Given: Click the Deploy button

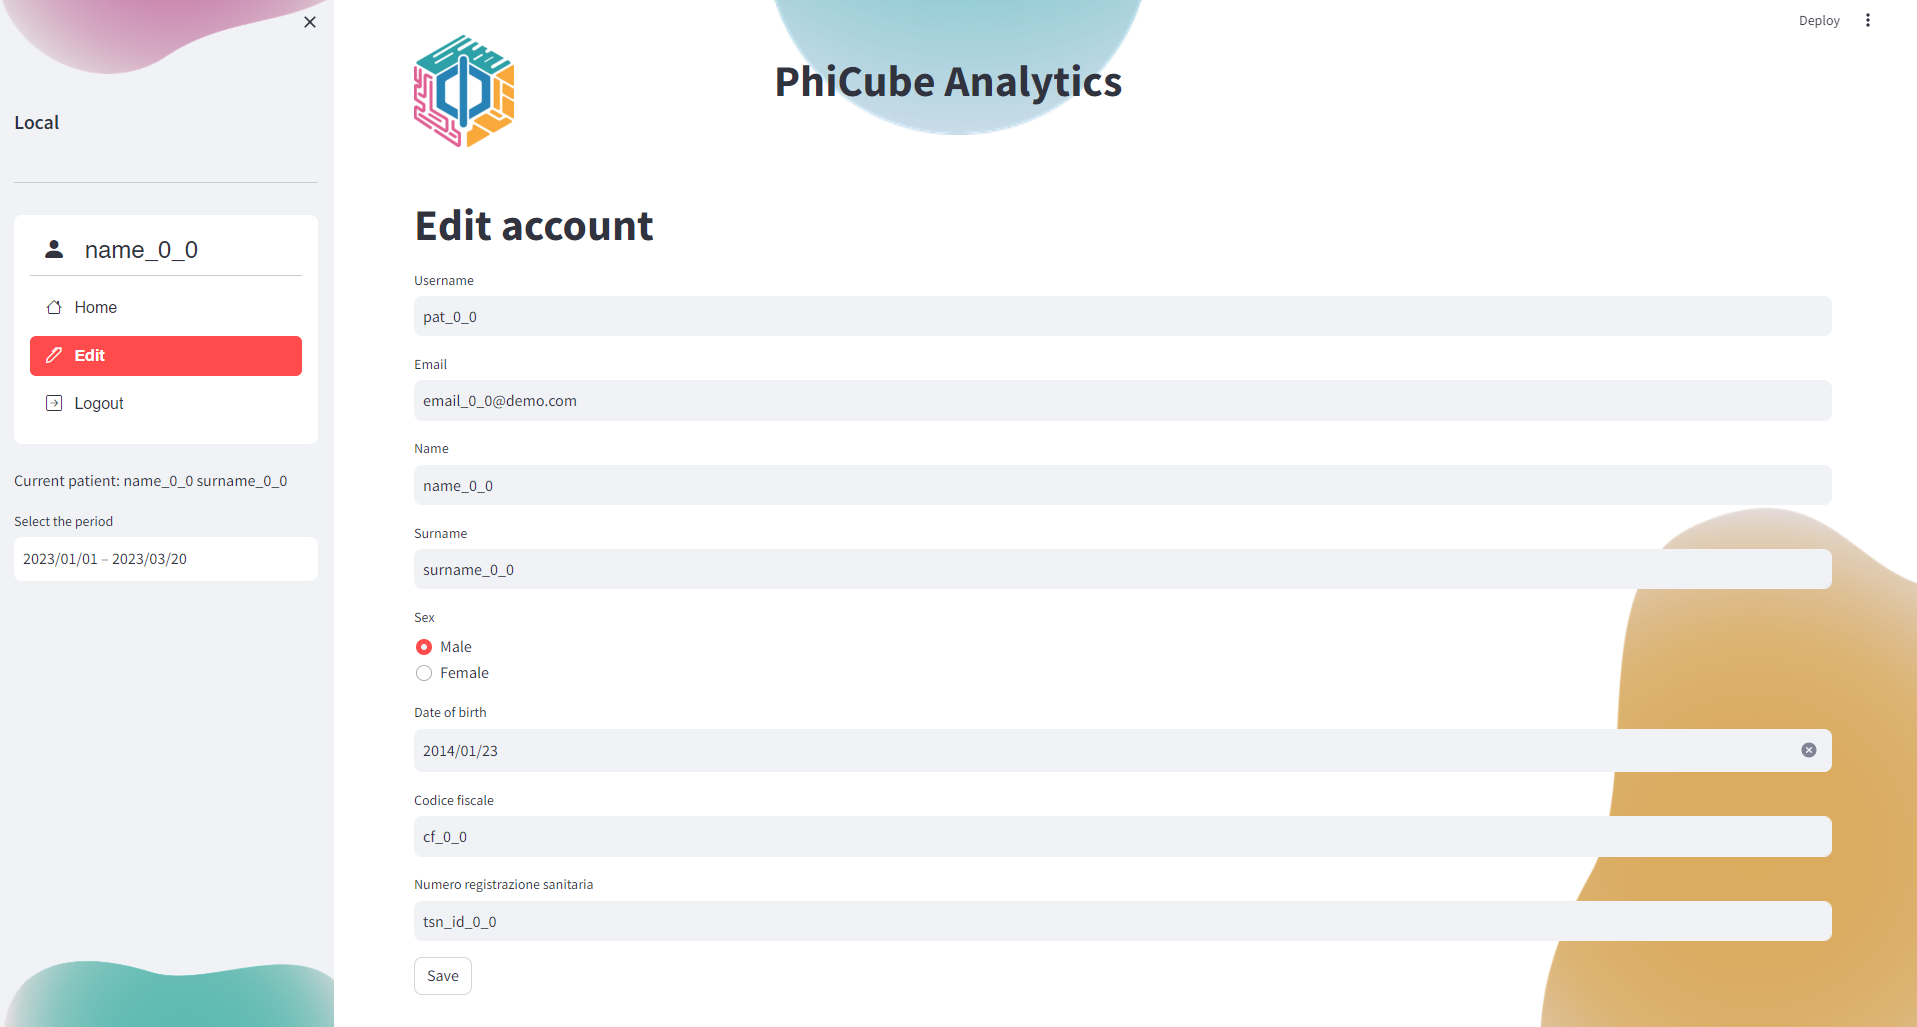Looking at the screenshot, I should (x=1818, y=20).
